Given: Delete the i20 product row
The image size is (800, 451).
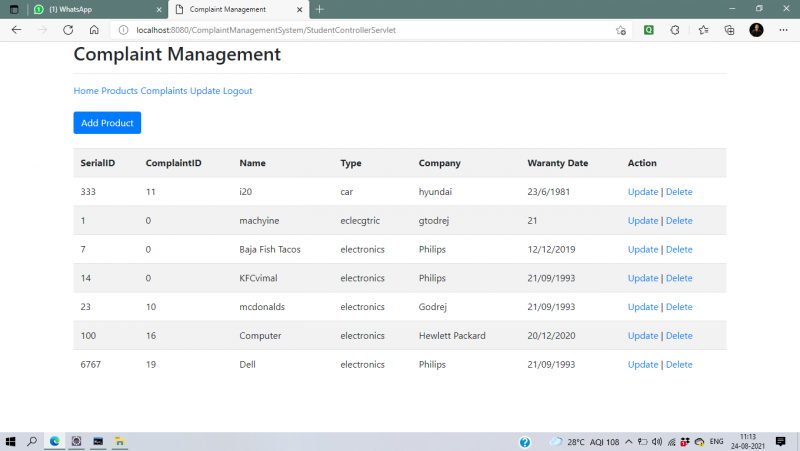Looking at the screenshot, I should [x=679, y=192].
